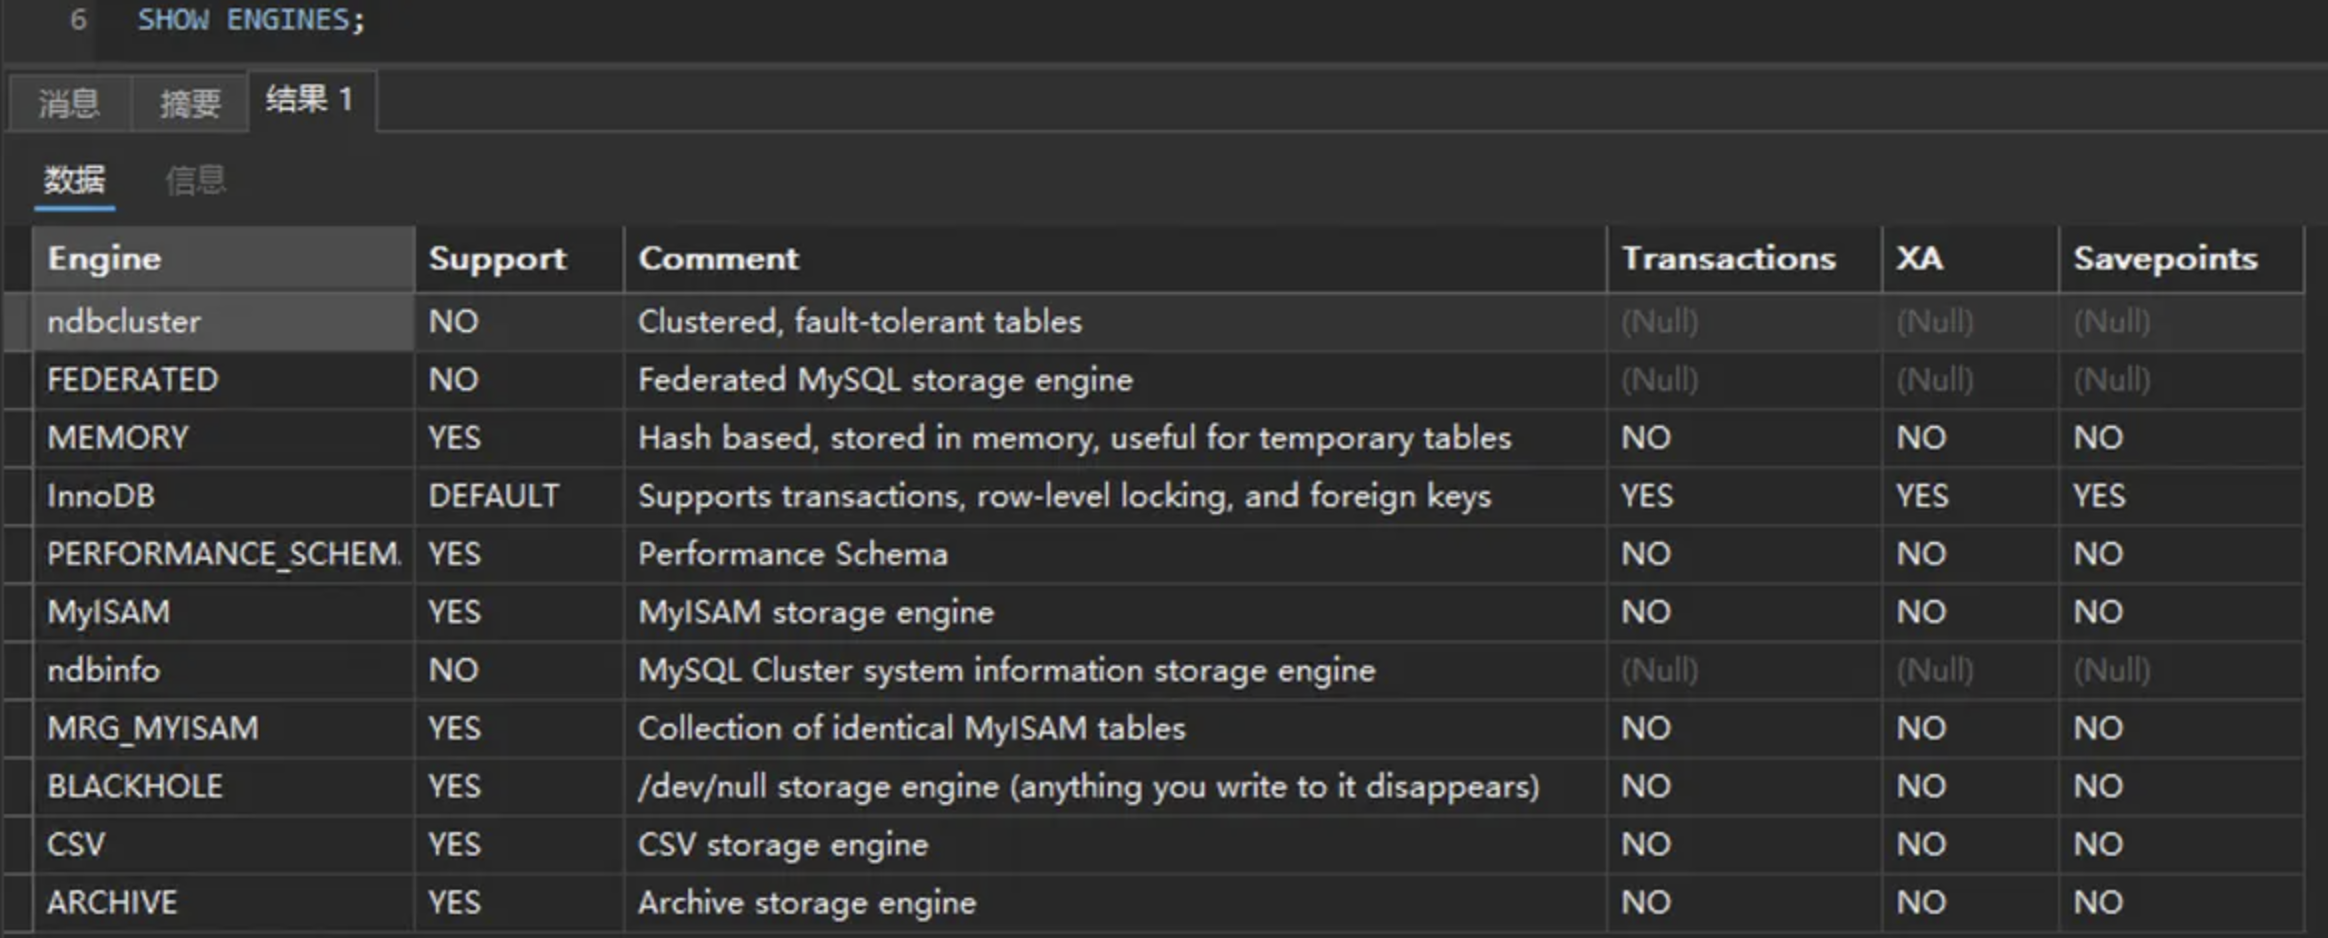This screenshot has width=2328, height=938.
Task: Click the Performance Schema comment cell
Action: point(793,554)
